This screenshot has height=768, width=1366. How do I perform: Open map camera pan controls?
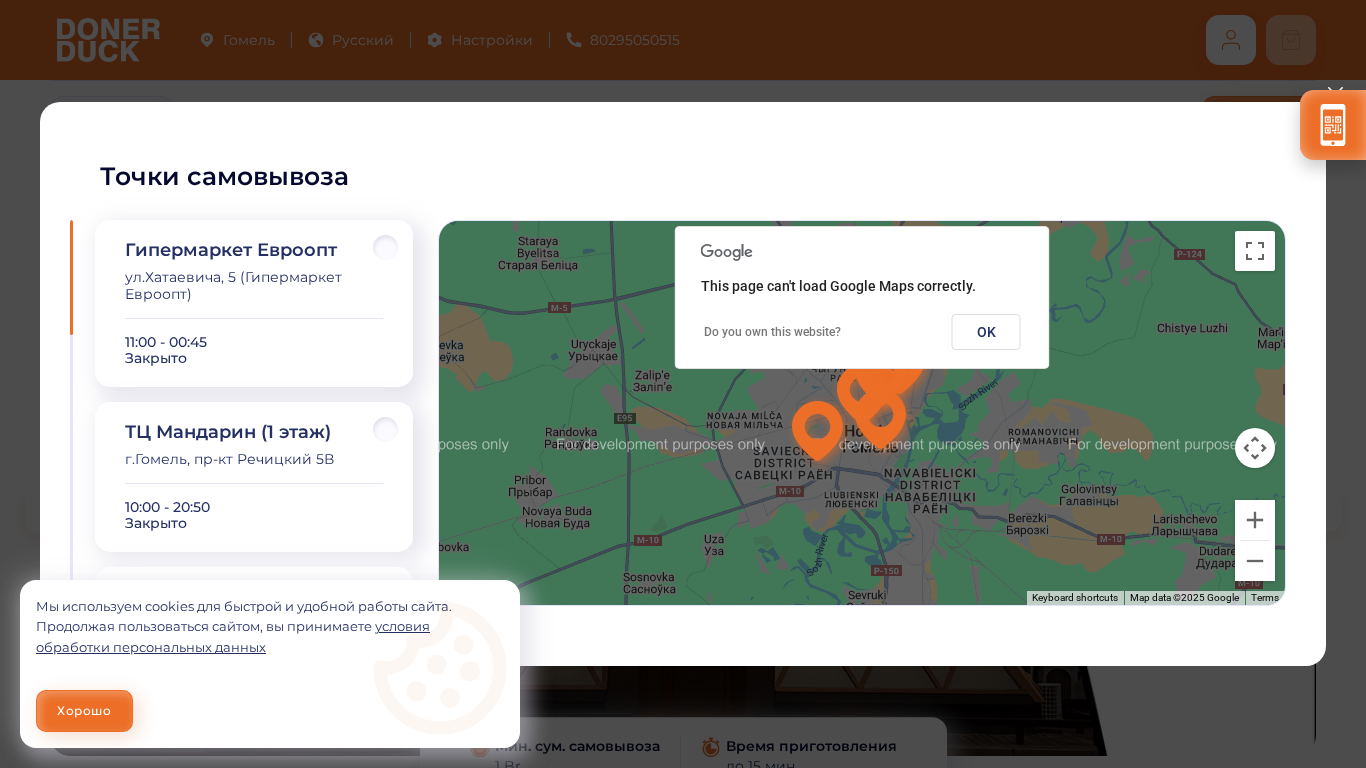(1255, 448)
